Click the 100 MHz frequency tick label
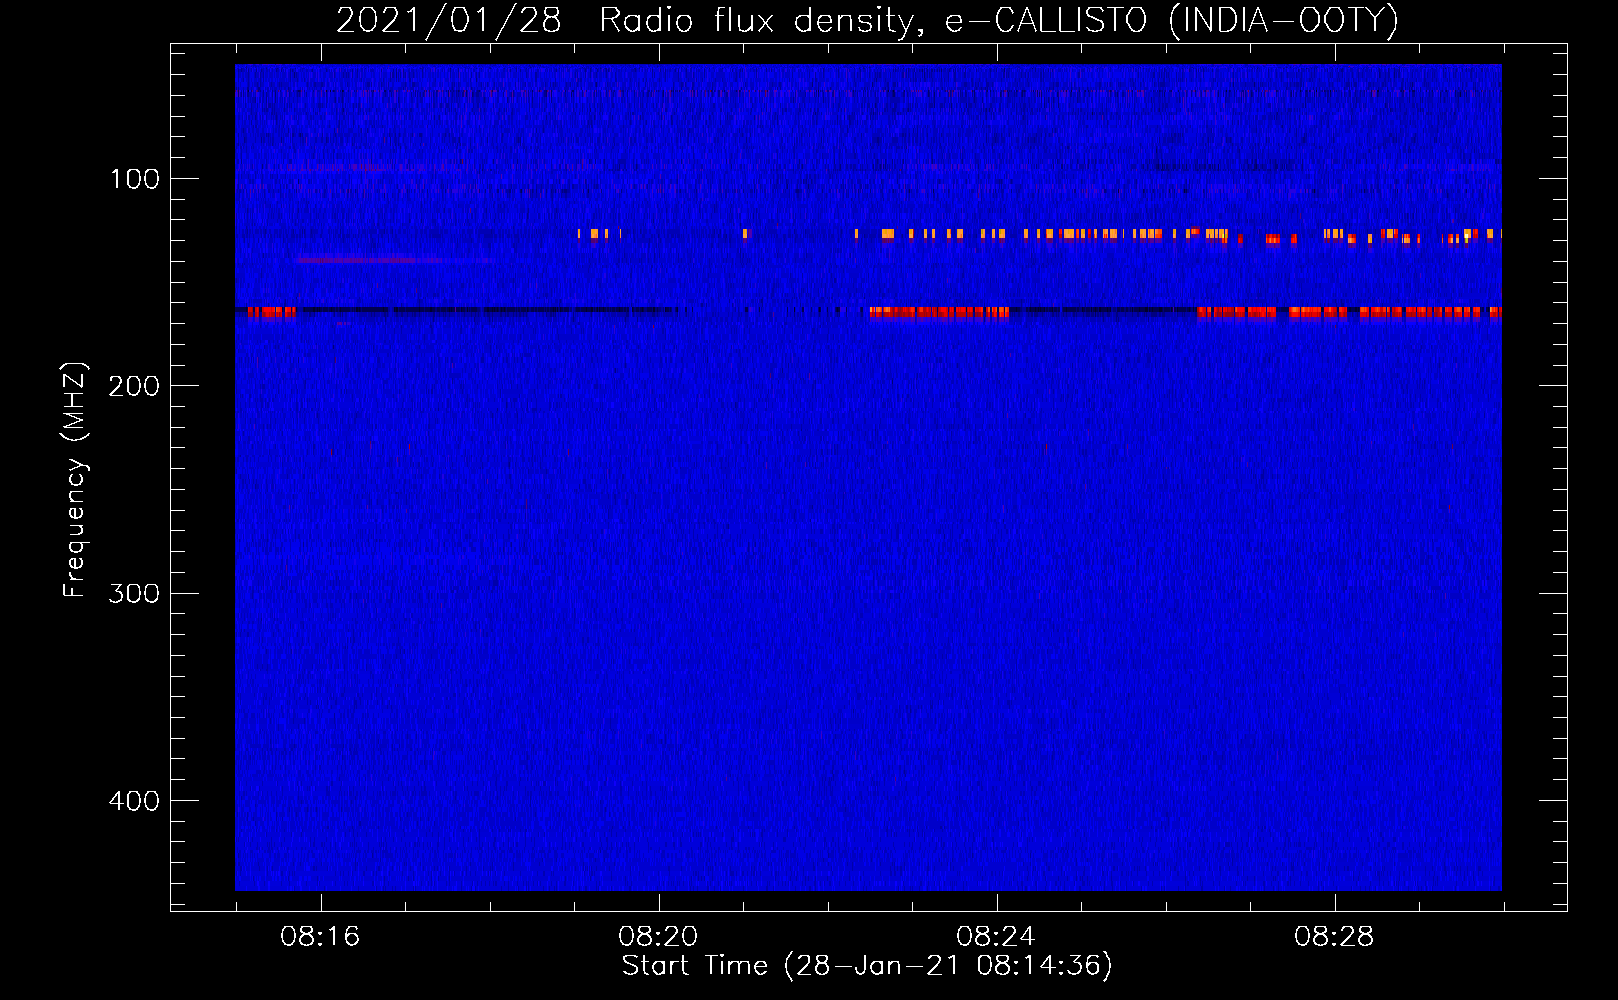This screenshot has width=1618, height=1000. click(x=135, y=179)
